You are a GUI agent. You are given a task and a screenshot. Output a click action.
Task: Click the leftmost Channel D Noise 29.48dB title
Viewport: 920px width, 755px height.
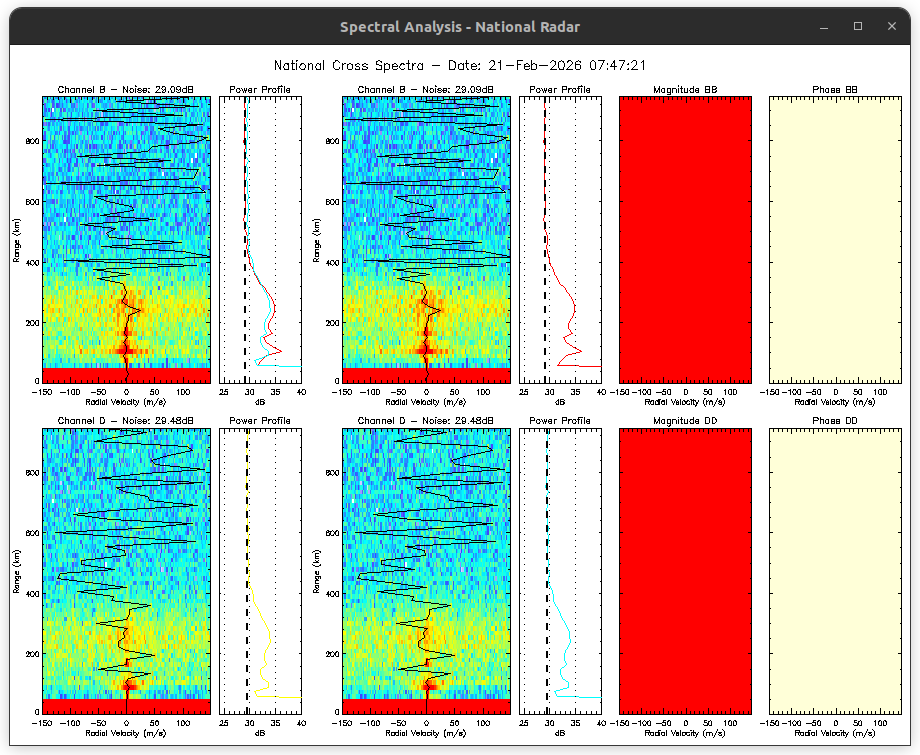(126, 421)
